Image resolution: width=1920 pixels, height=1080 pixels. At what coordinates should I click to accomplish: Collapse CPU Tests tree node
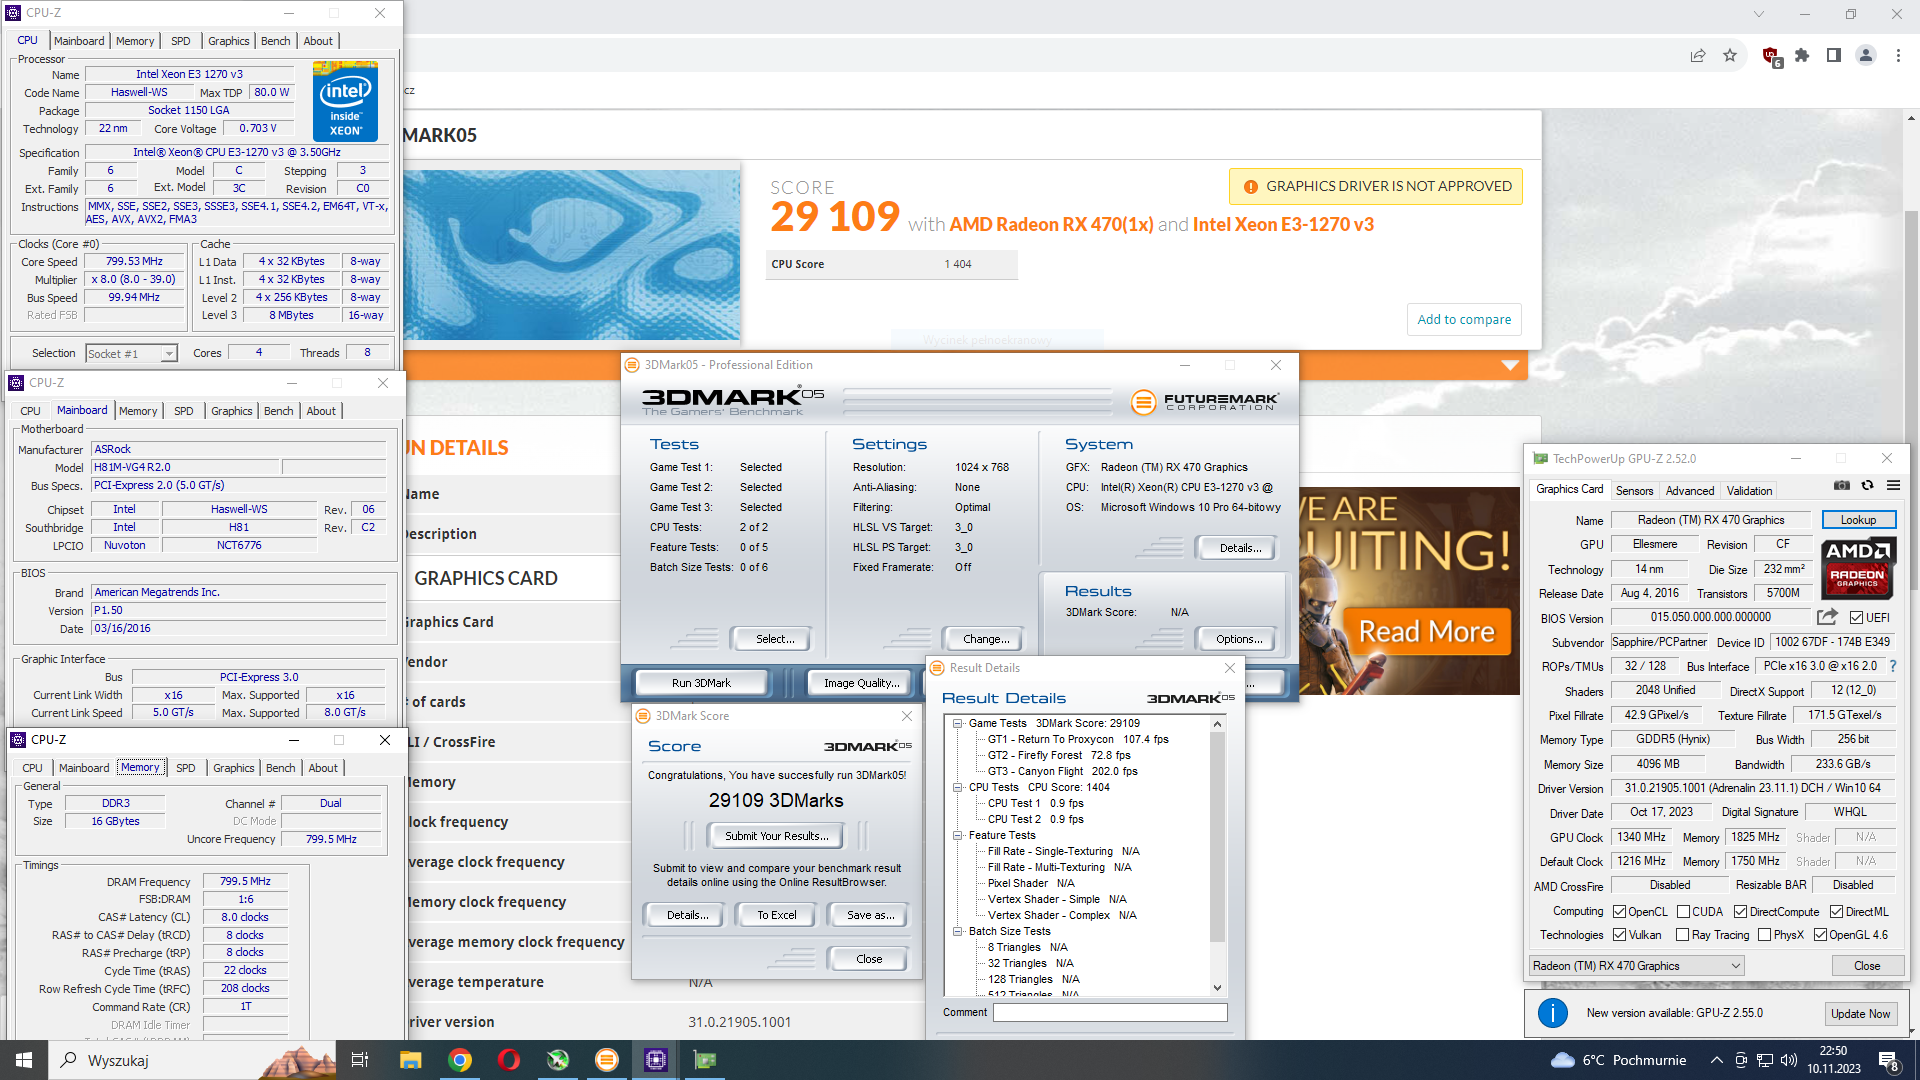click(957, 787)
